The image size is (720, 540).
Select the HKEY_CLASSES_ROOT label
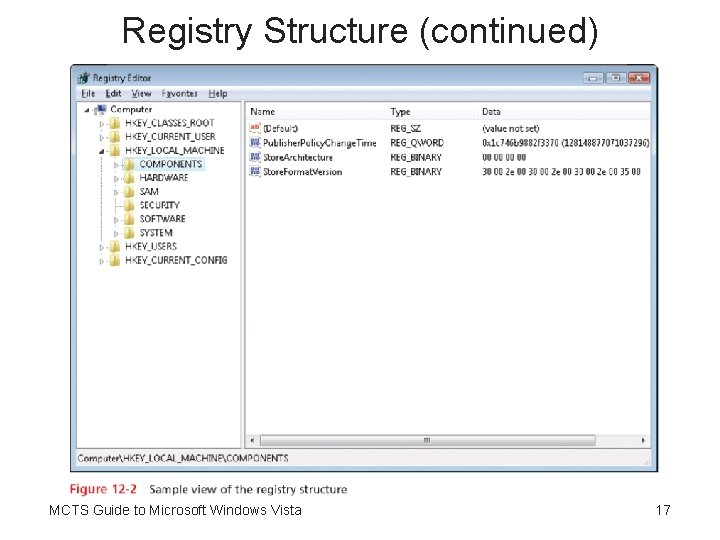pos(169,123)
